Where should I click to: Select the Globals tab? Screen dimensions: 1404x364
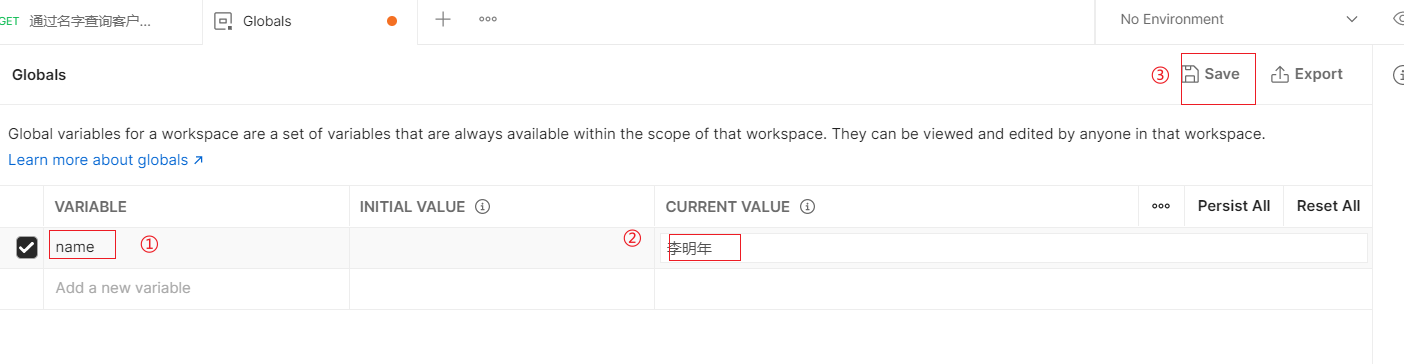(x=310, y=21)
